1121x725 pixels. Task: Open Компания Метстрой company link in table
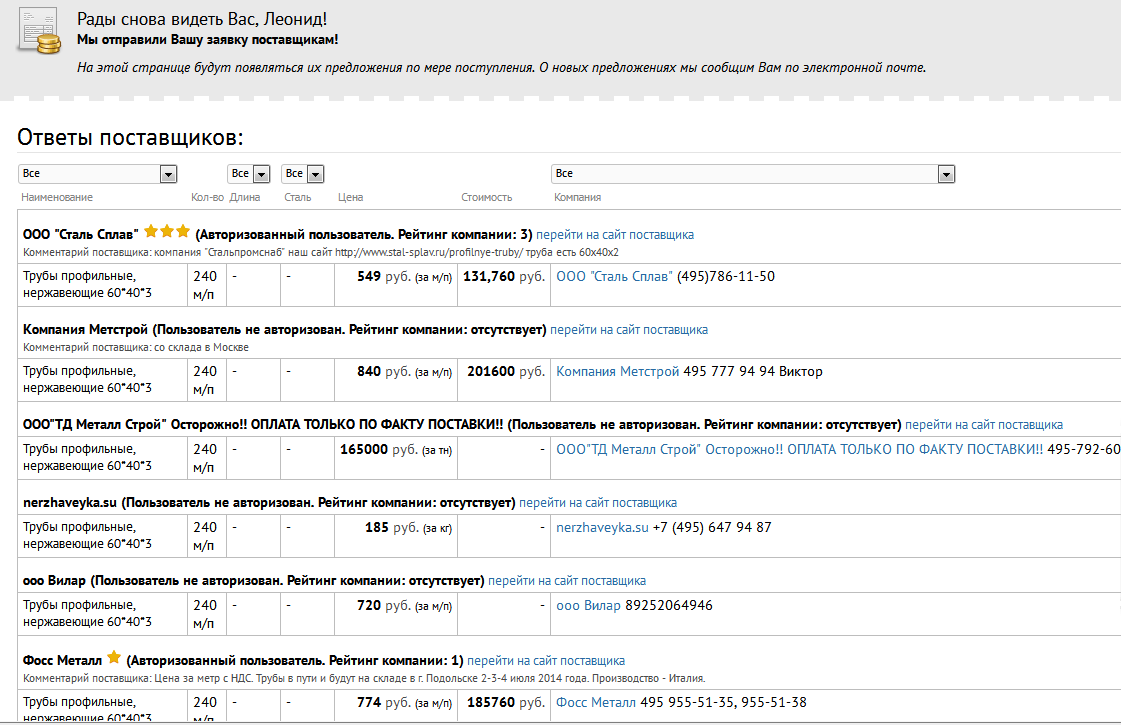coord(618,372)
